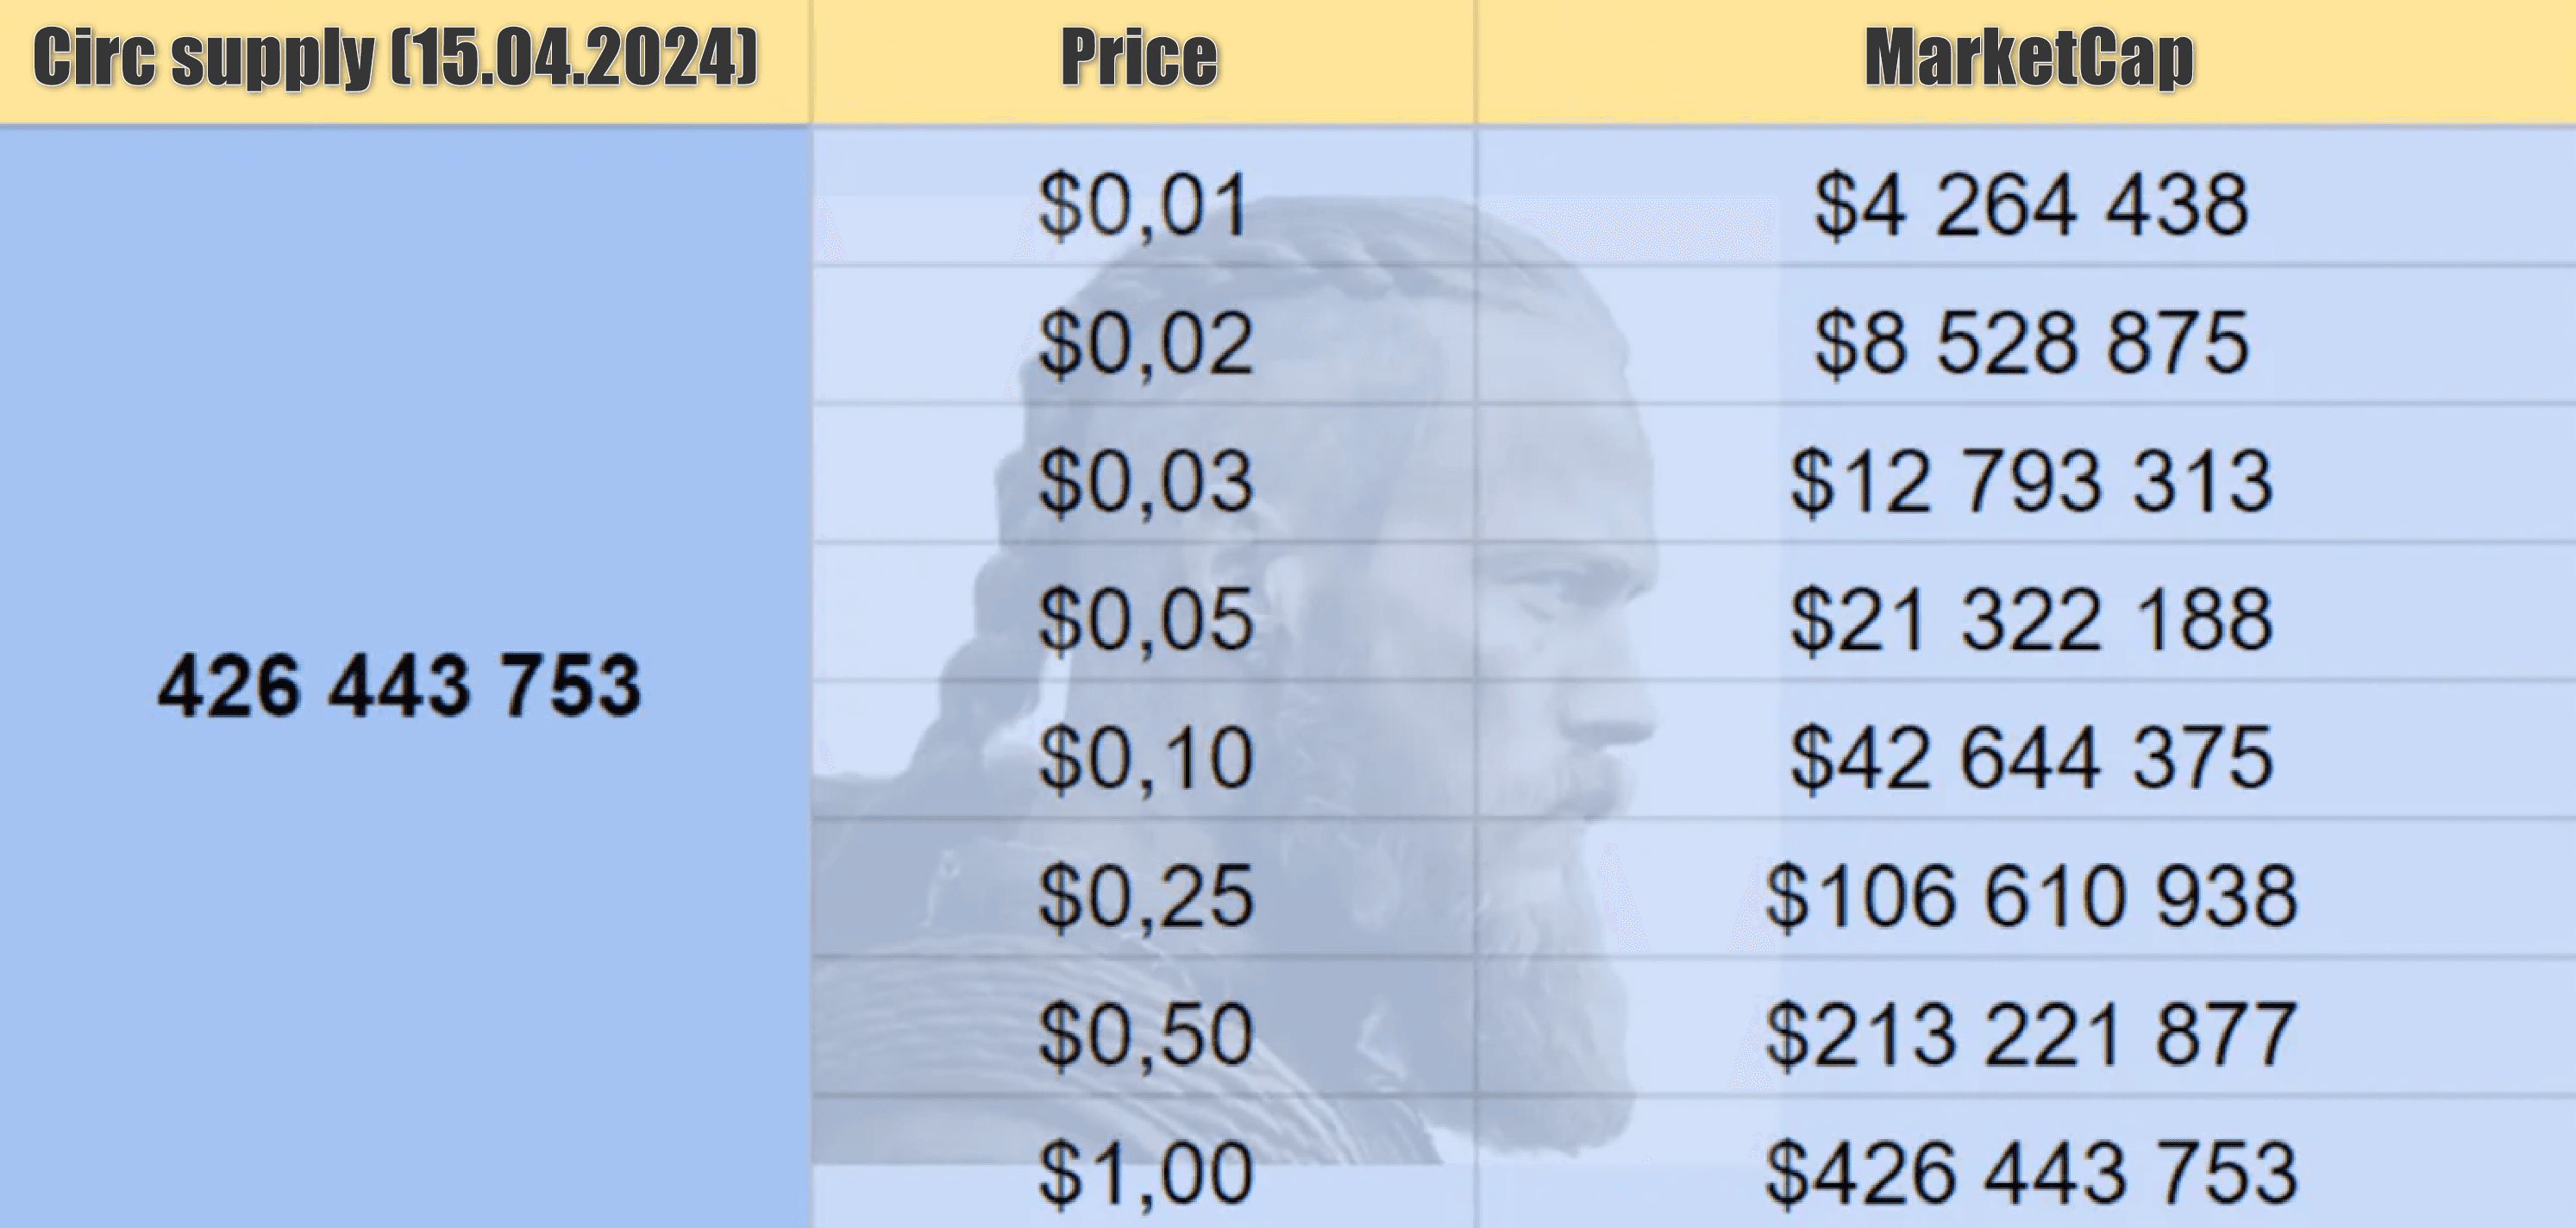Click the $4 264 438 market cap cell

(x=2026, y=196)
